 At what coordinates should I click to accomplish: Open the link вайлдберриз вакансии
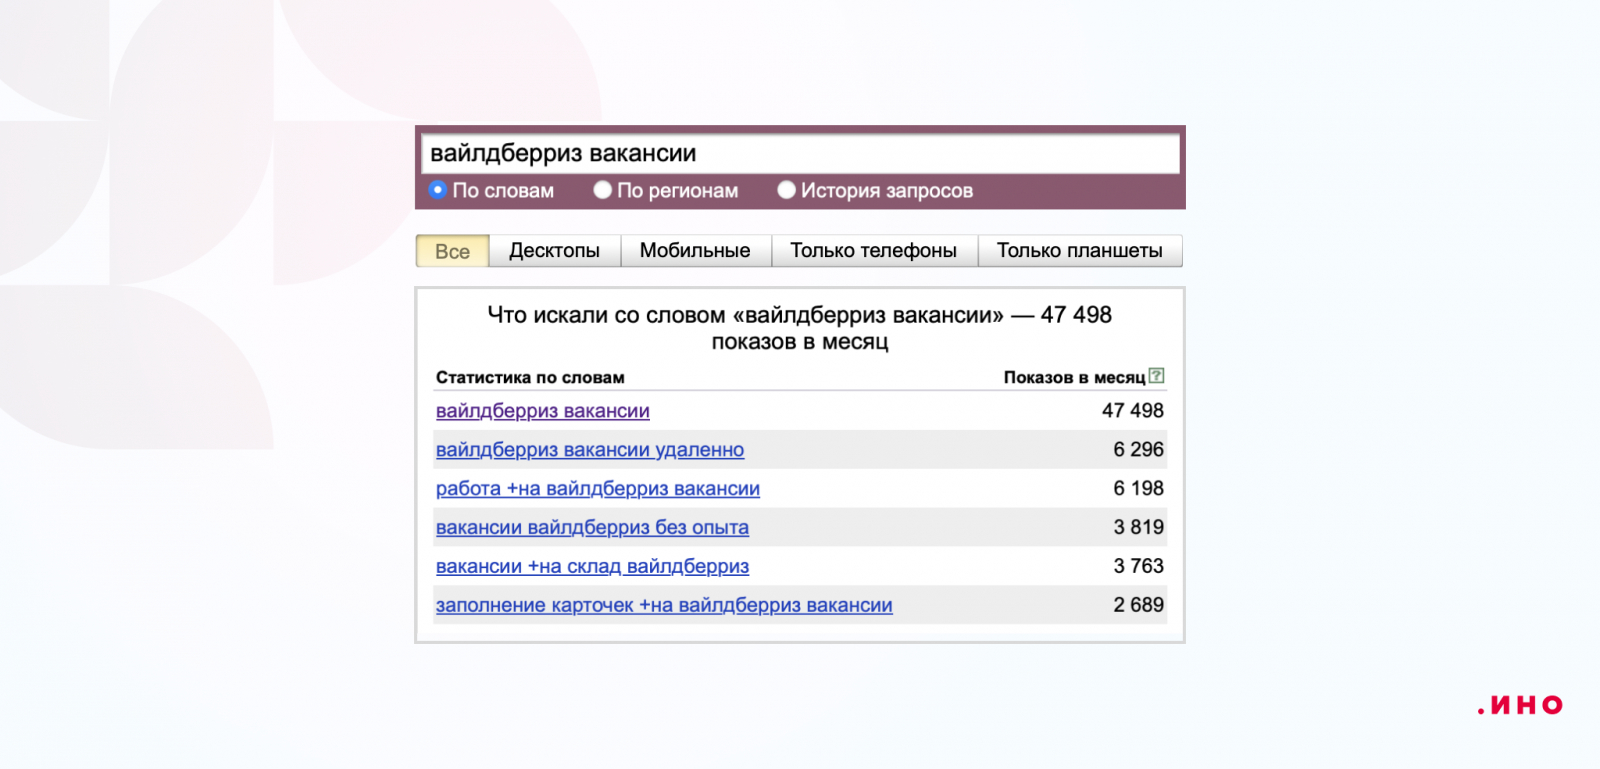[x=543, y=411]
